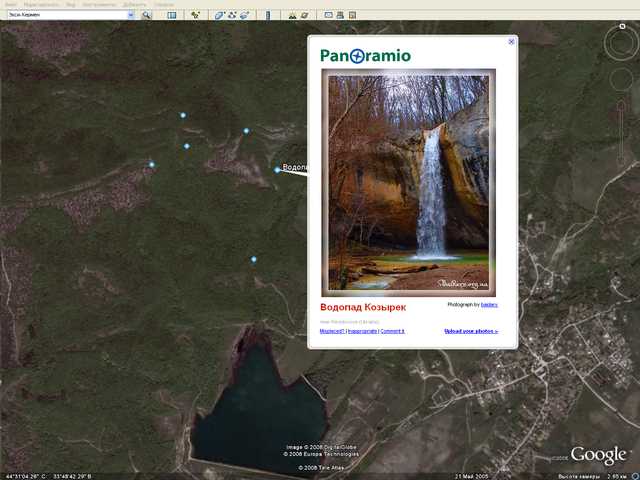Select the Add Placemark tool

(x=196, y=16)
